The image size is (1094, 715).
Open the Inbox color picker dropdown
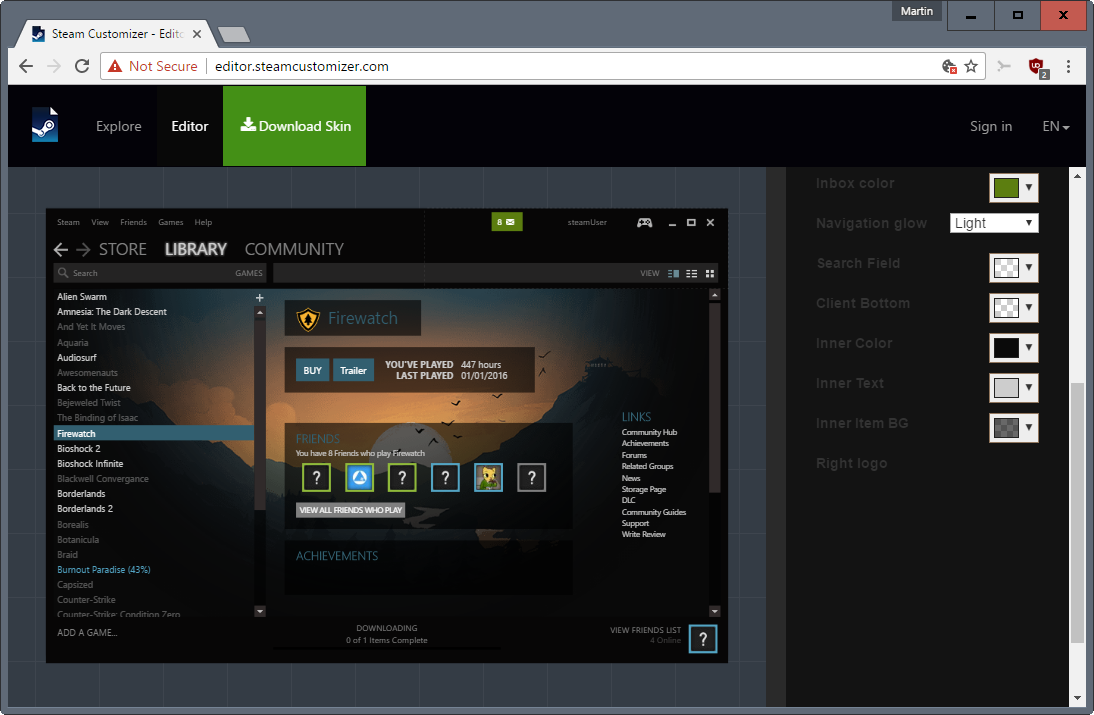1014,188
